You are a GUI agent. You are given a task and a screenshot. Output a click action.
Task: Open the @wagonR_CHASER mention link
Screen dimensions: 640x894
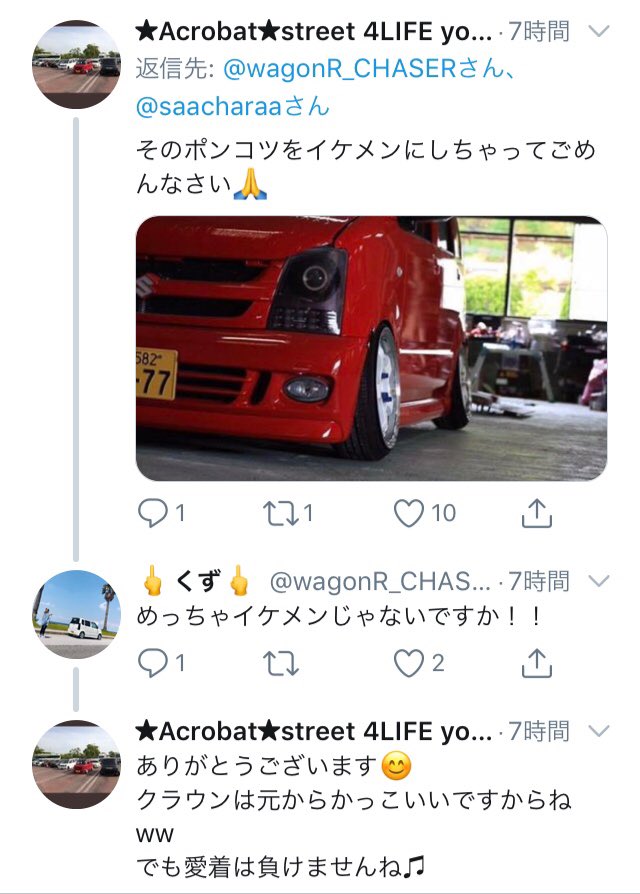click(340, 69)
